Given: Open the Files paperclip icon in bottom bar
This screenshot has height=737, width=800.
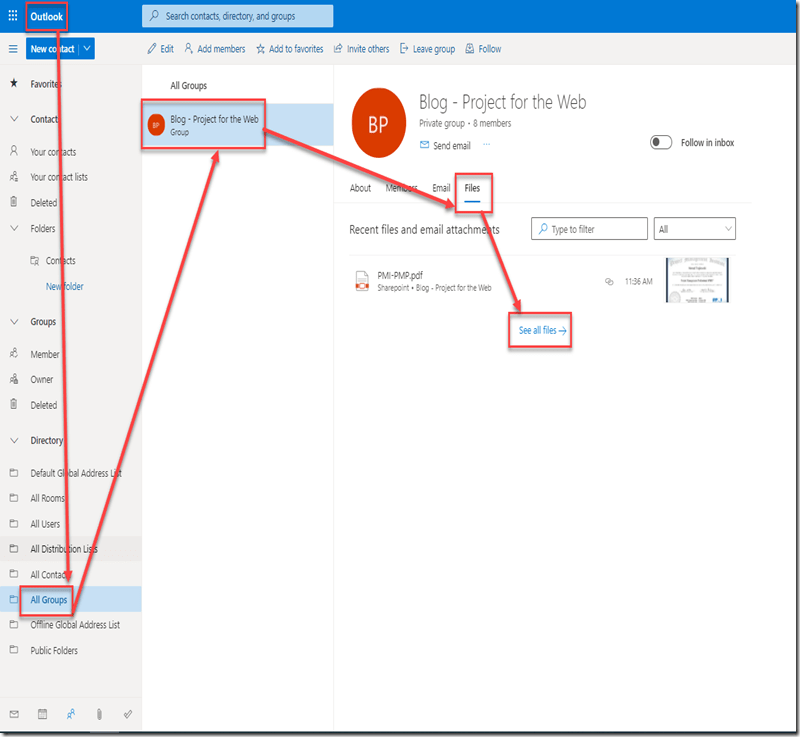Looking at the screenshot, I should tap(99, 714).
